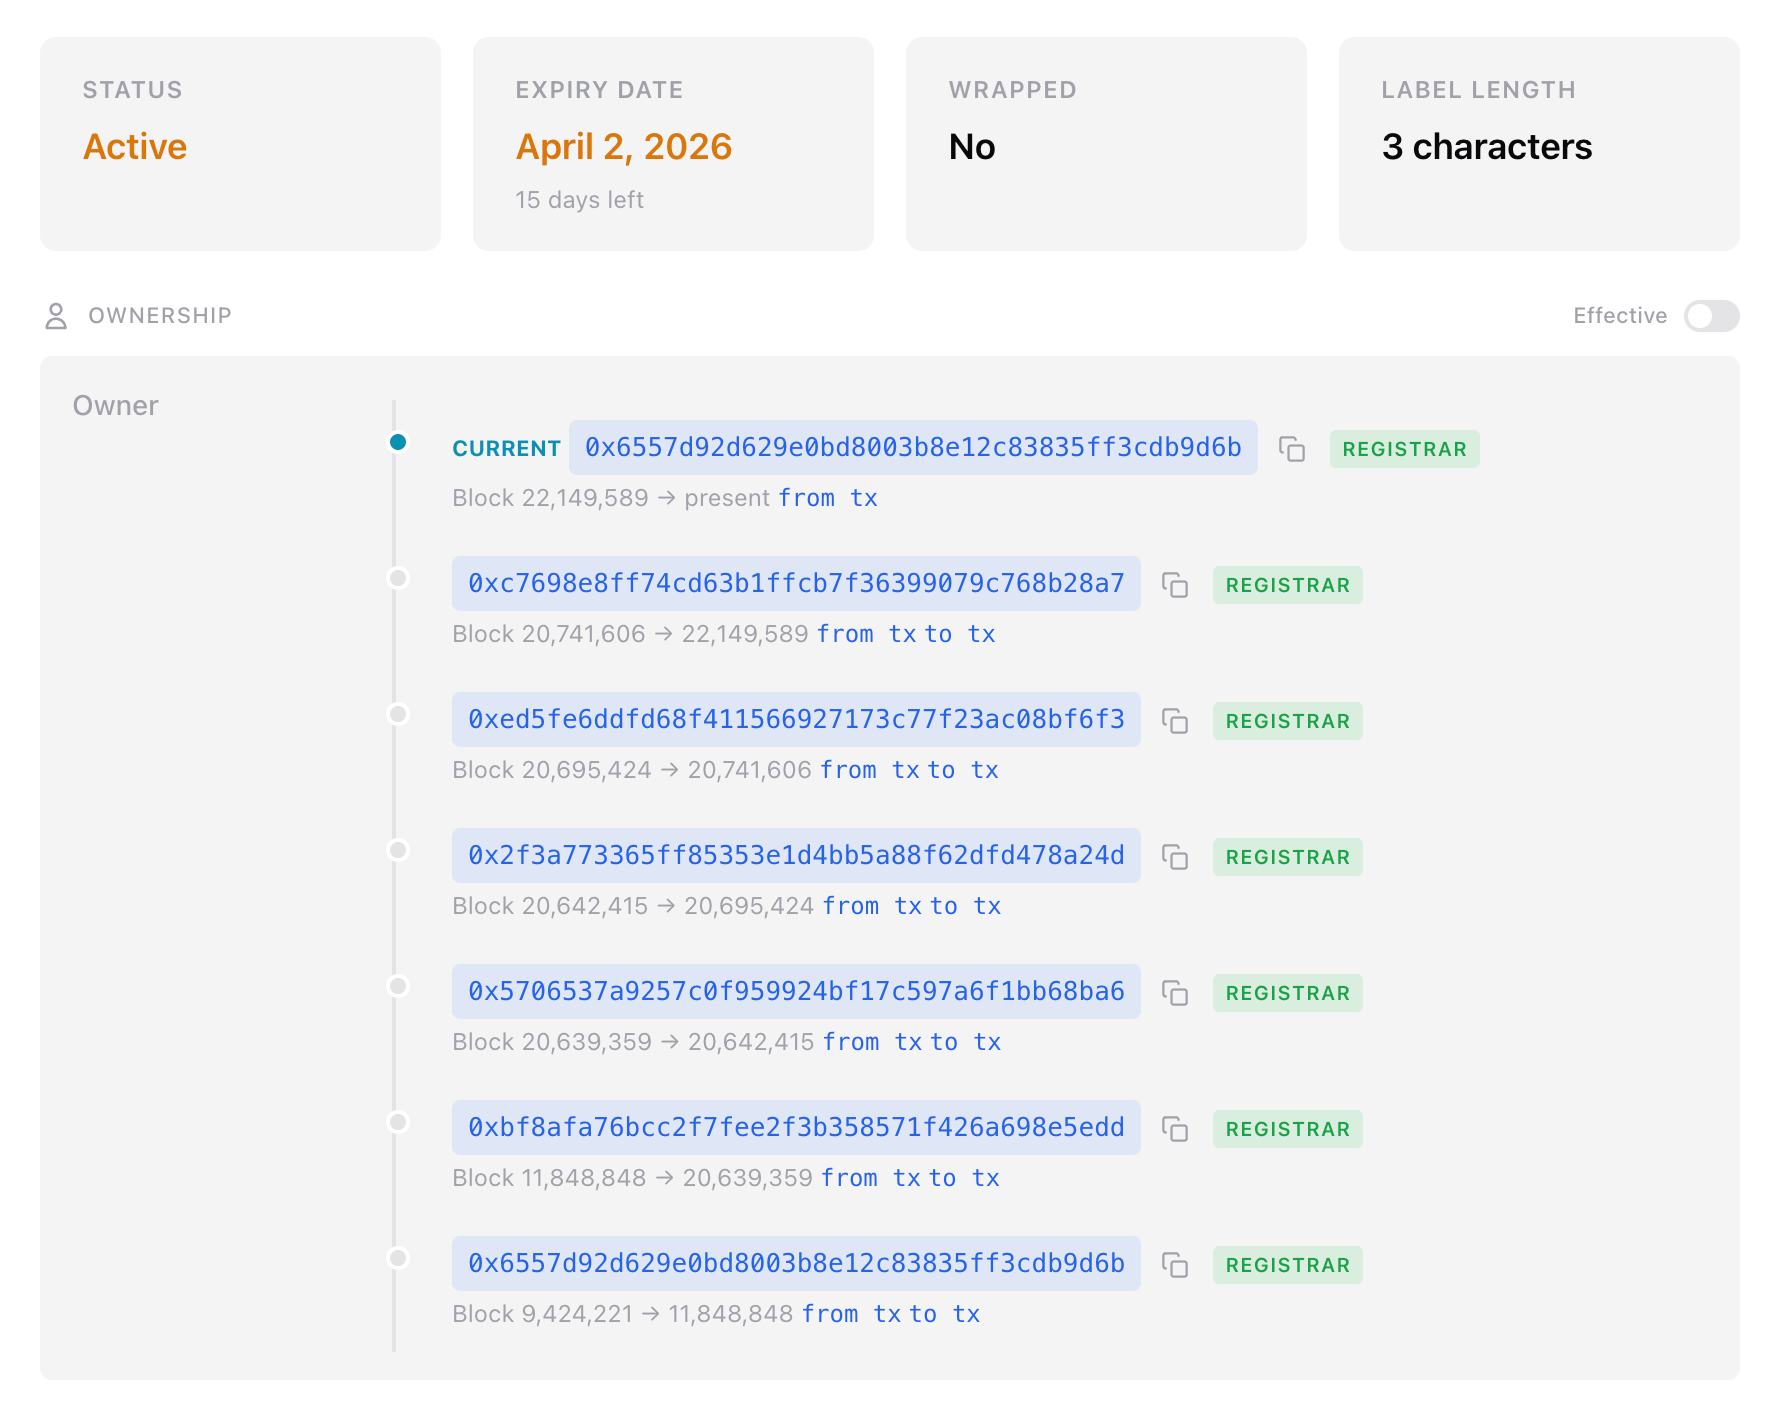
Task: Copy address starting with 0xc7698e8f
Action: click(x=1175, y=585)
